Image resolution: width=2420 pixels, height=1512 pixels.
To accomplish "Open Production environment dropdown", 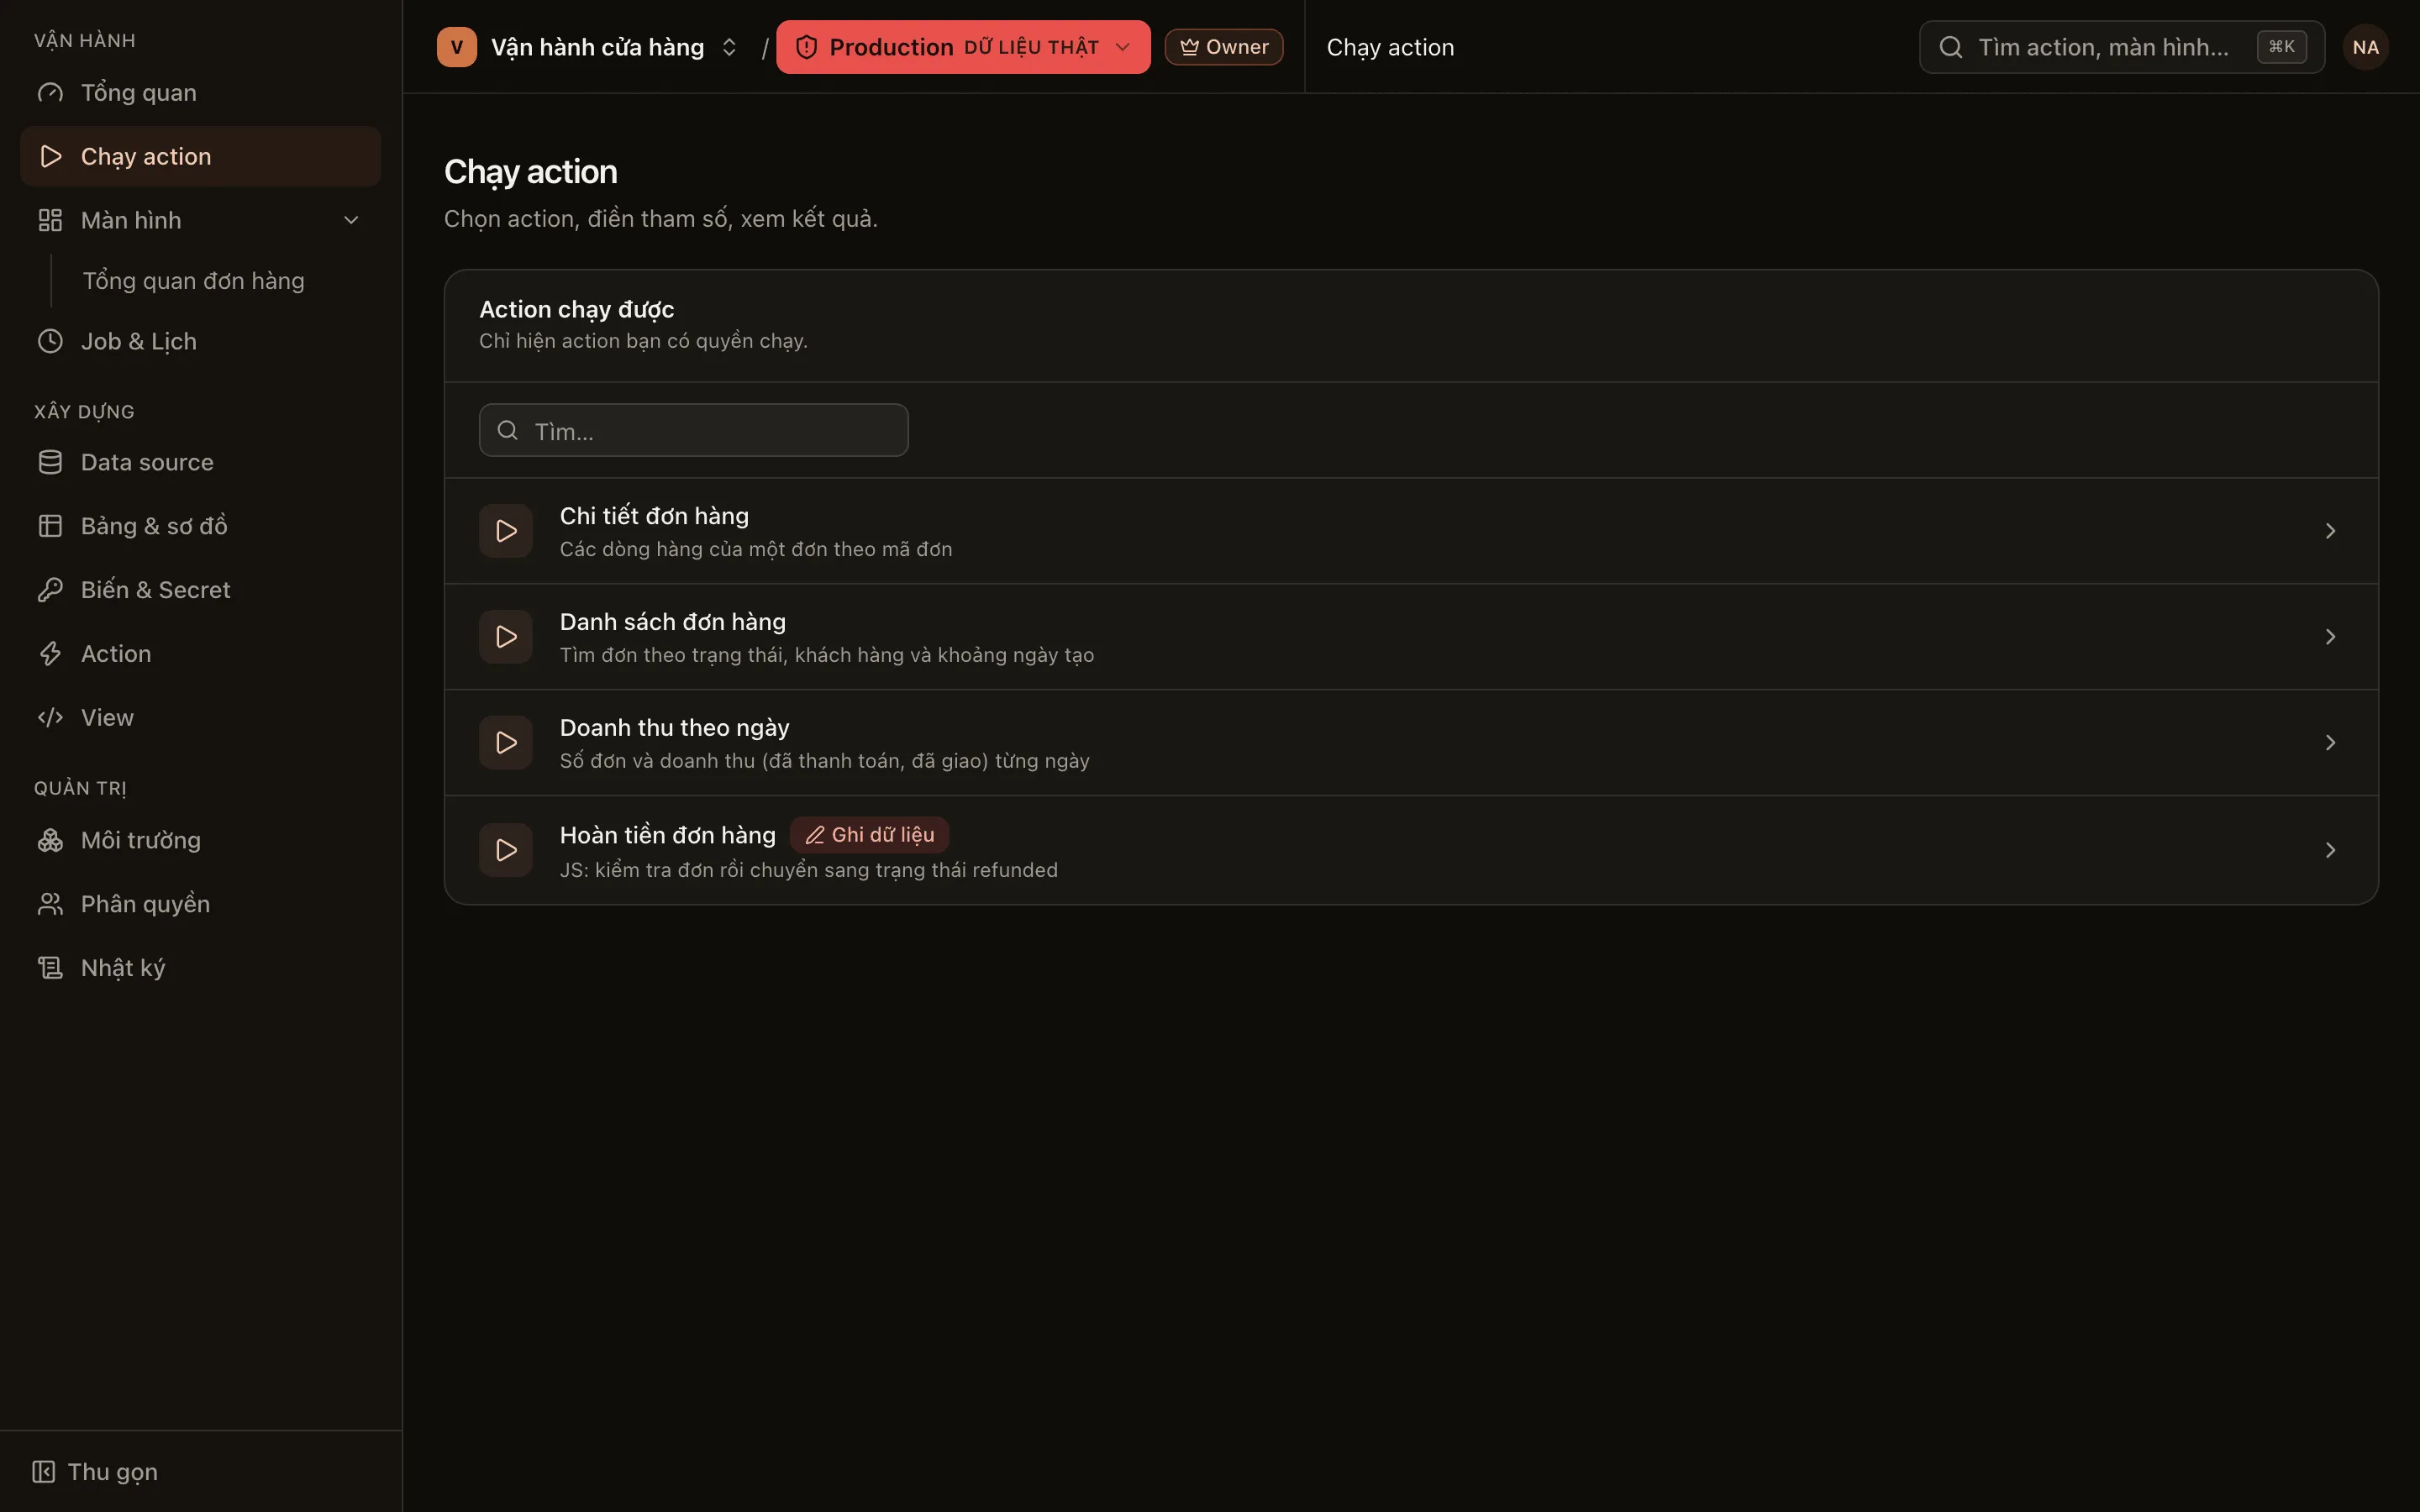I will click(963, 47).
